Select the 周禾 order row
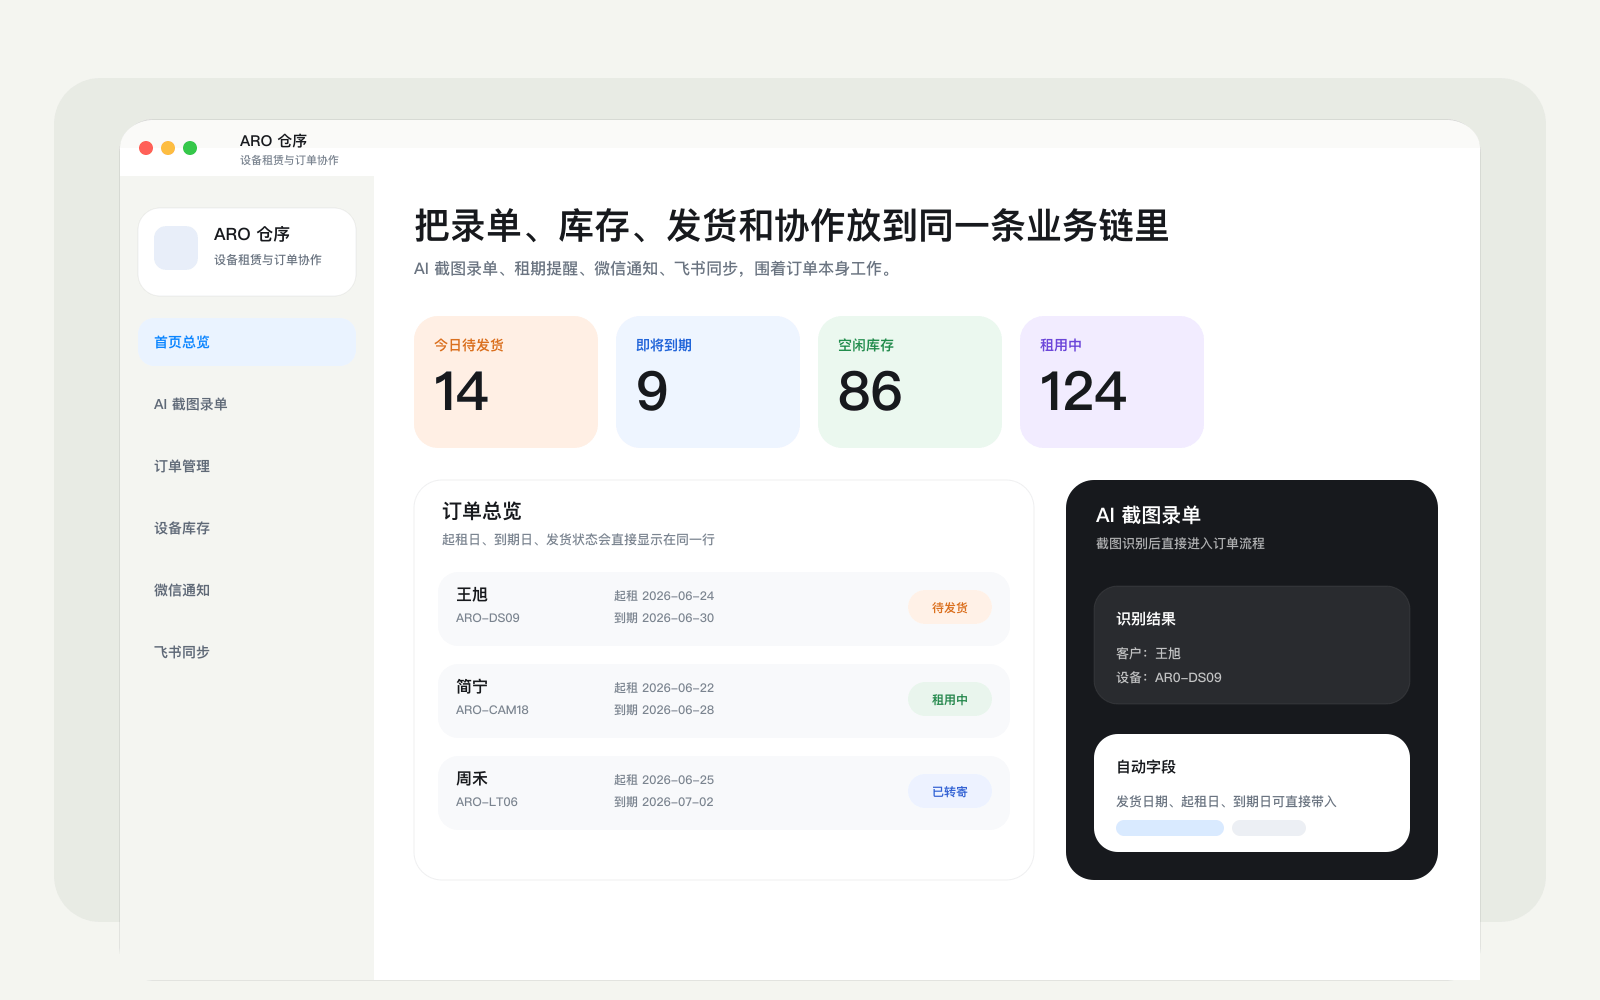1600x1000 pixels. point(724,792)
